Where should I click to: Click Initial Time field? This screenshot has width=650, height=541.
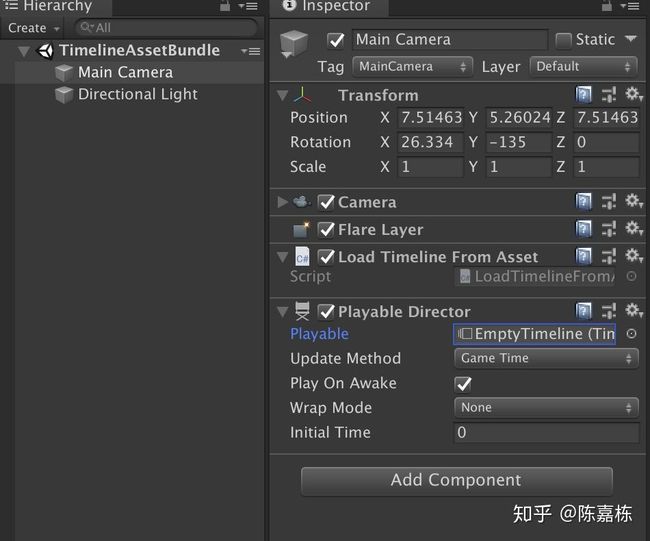click(546, 433)
